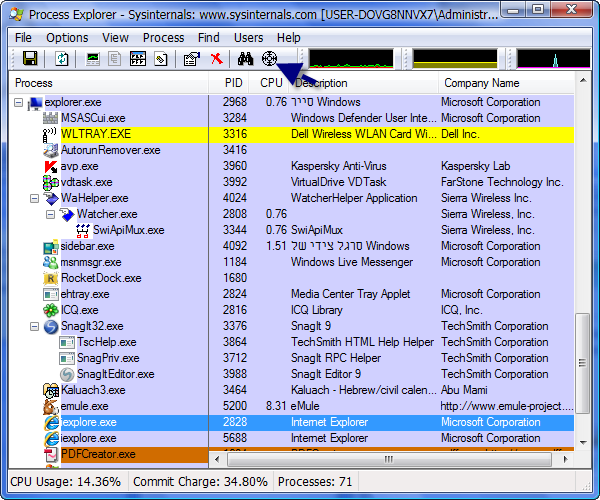
Task: Click the binoculars Find Handle icon
Action: coord(245,59)
